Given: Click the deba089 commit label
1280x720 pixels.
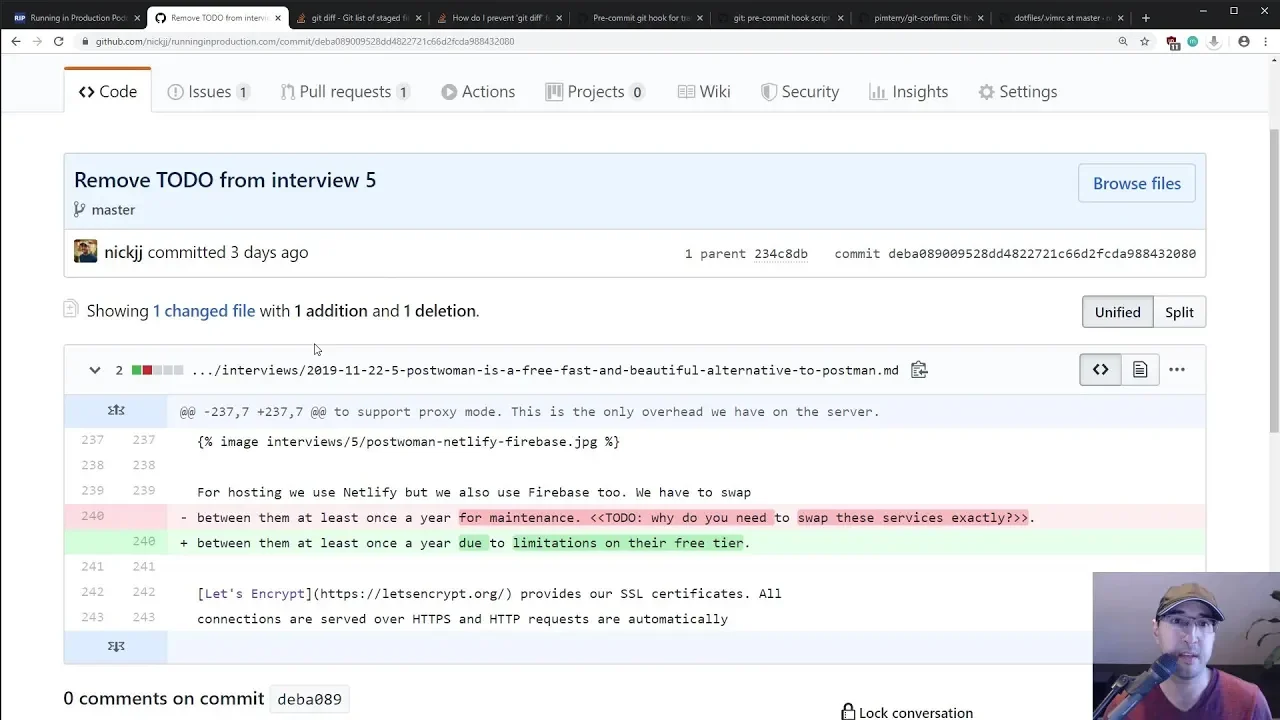Looking at the screenshot, I should click(x=309, y=699).
